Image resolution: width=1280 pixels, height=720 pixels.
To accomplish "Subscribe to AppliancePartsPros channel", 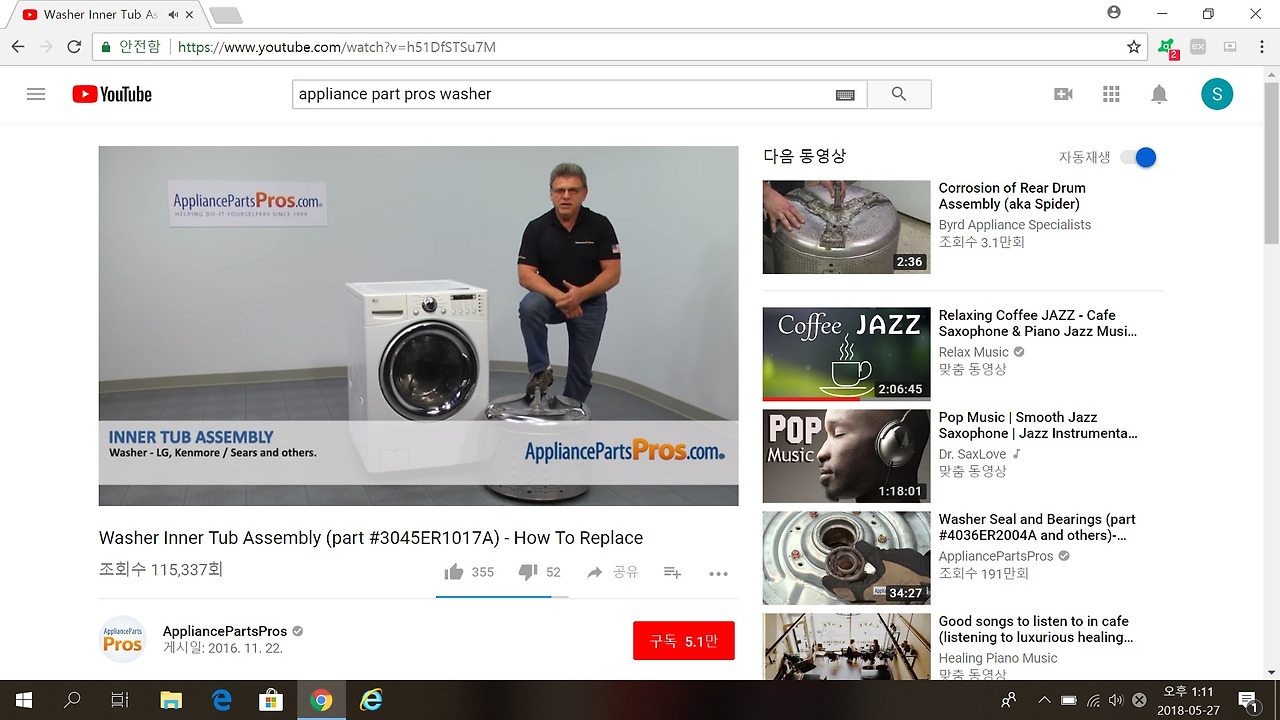I will click(684, 641).
